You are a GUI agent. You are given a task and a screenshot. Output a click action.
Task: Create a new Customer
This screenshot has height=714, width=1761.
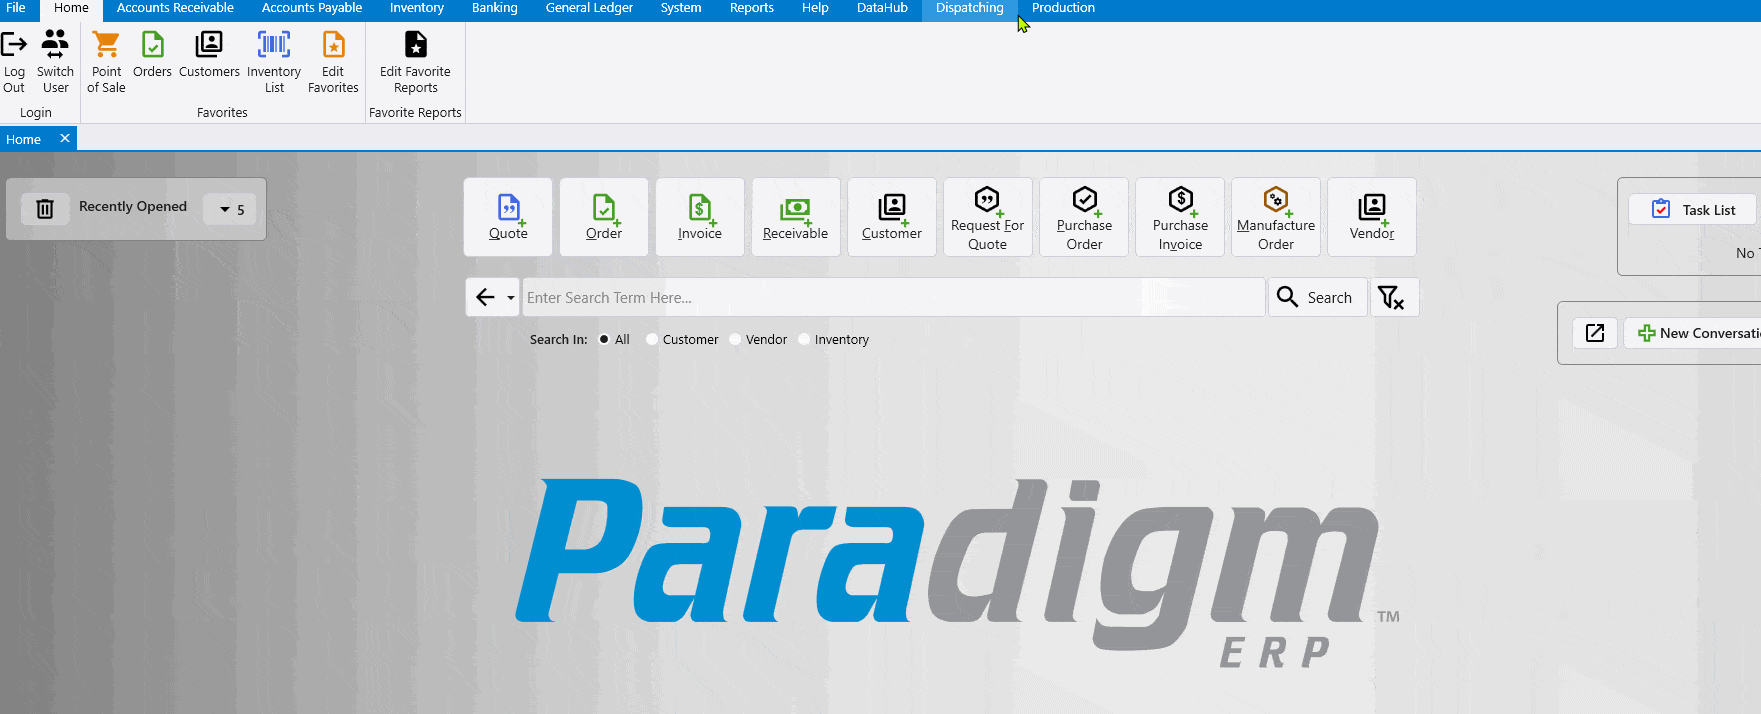click(x=892, y=217)
